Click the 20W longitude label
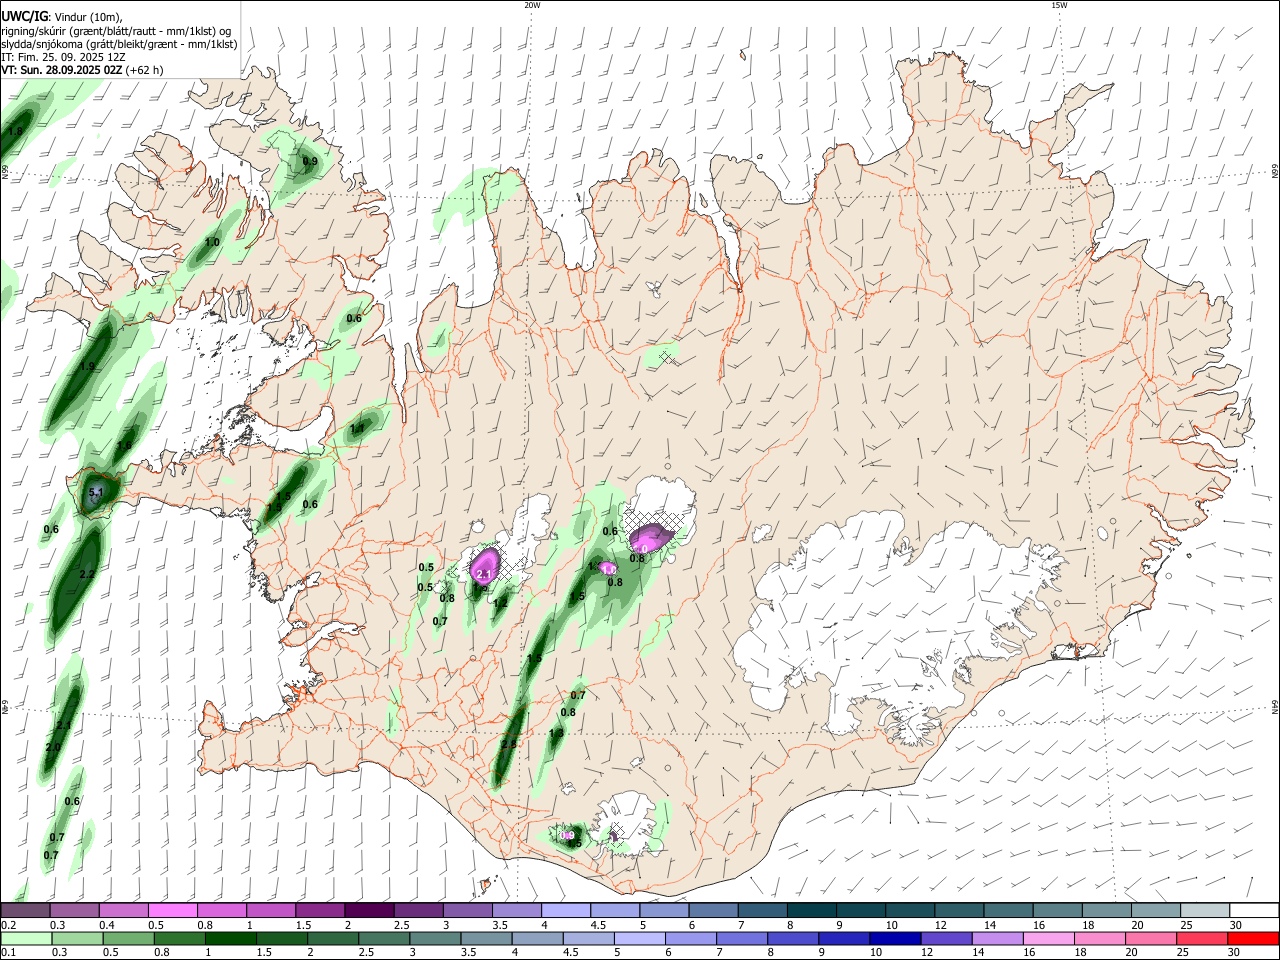This screenshot has height=960, width=1280. [x=531, y=5]
